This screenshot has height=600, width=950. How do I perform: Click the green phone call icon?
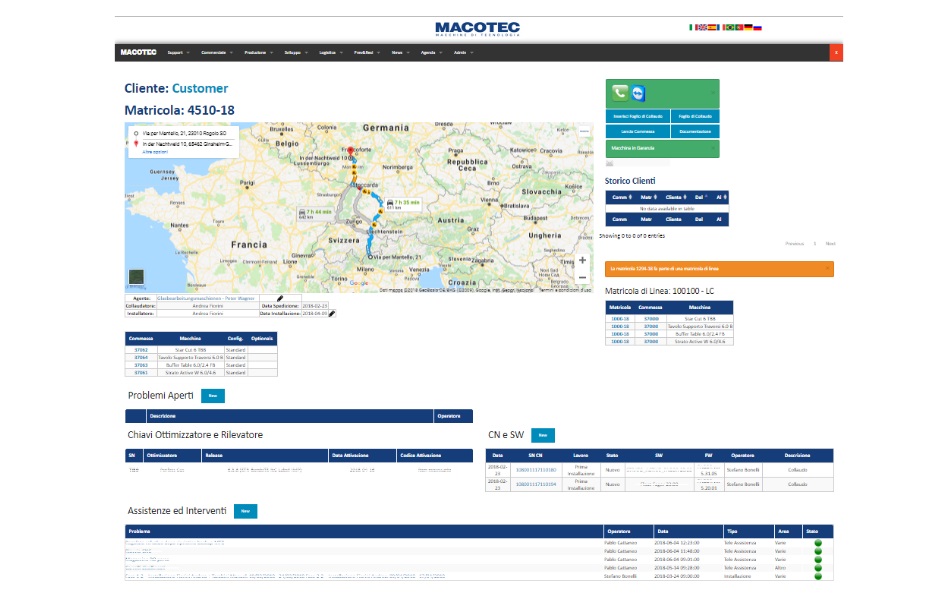click(x=619, y=93)
